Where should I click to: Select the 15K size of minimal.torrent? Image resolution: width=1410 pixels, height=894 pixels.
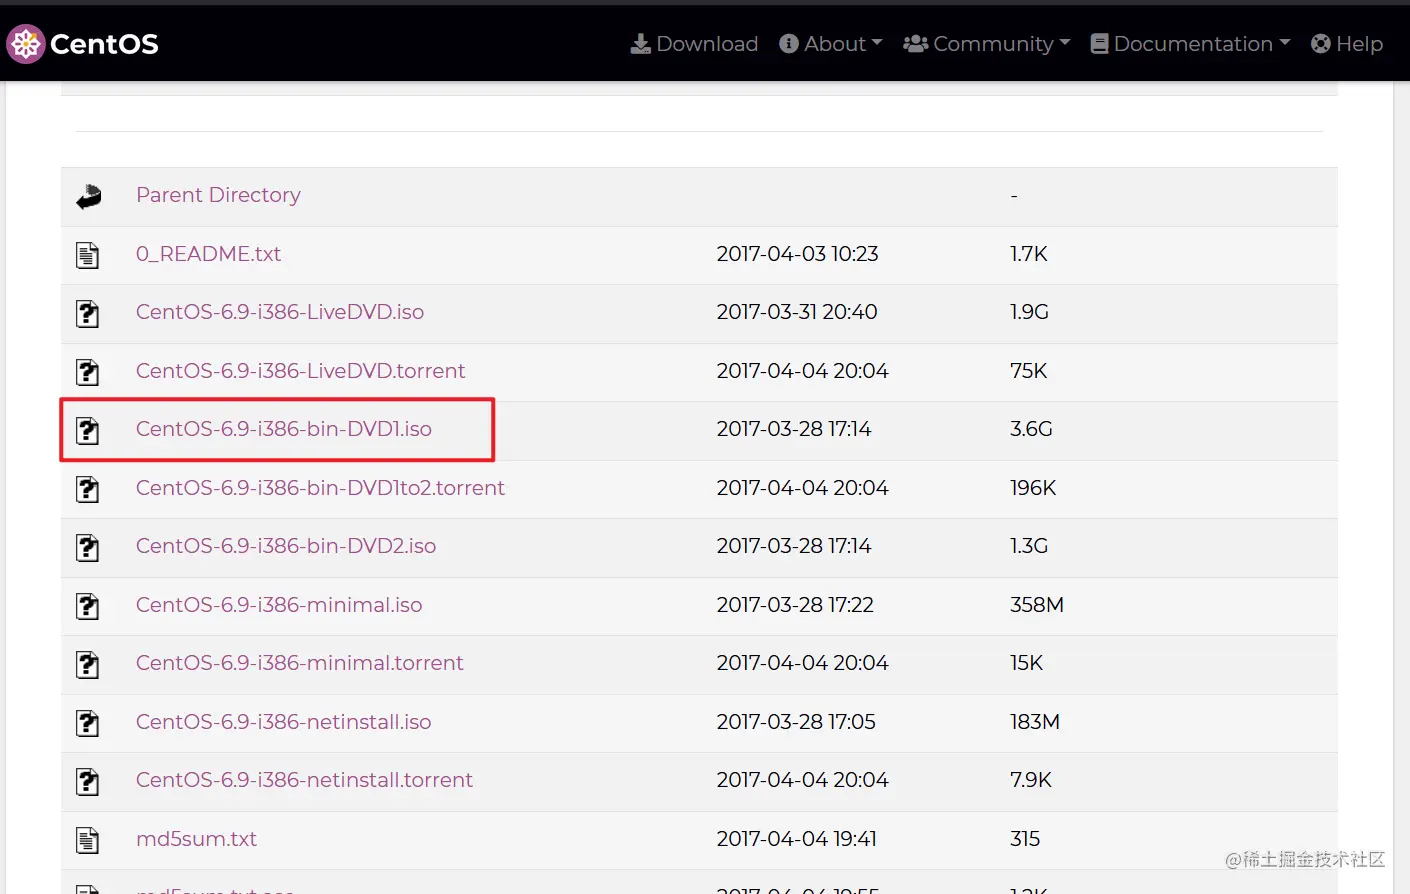(x=1027, y=663)
